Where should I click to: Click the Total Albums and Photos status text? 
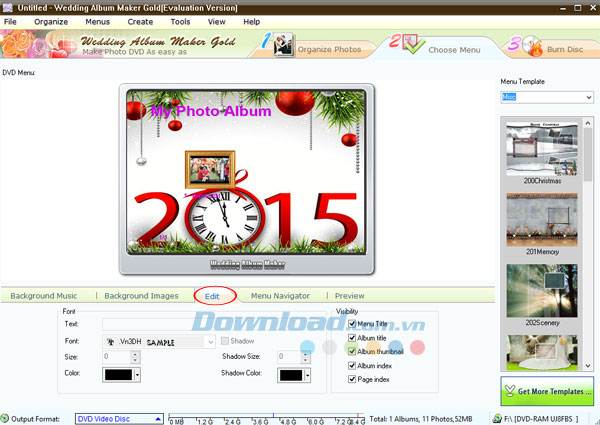point(421,419)
